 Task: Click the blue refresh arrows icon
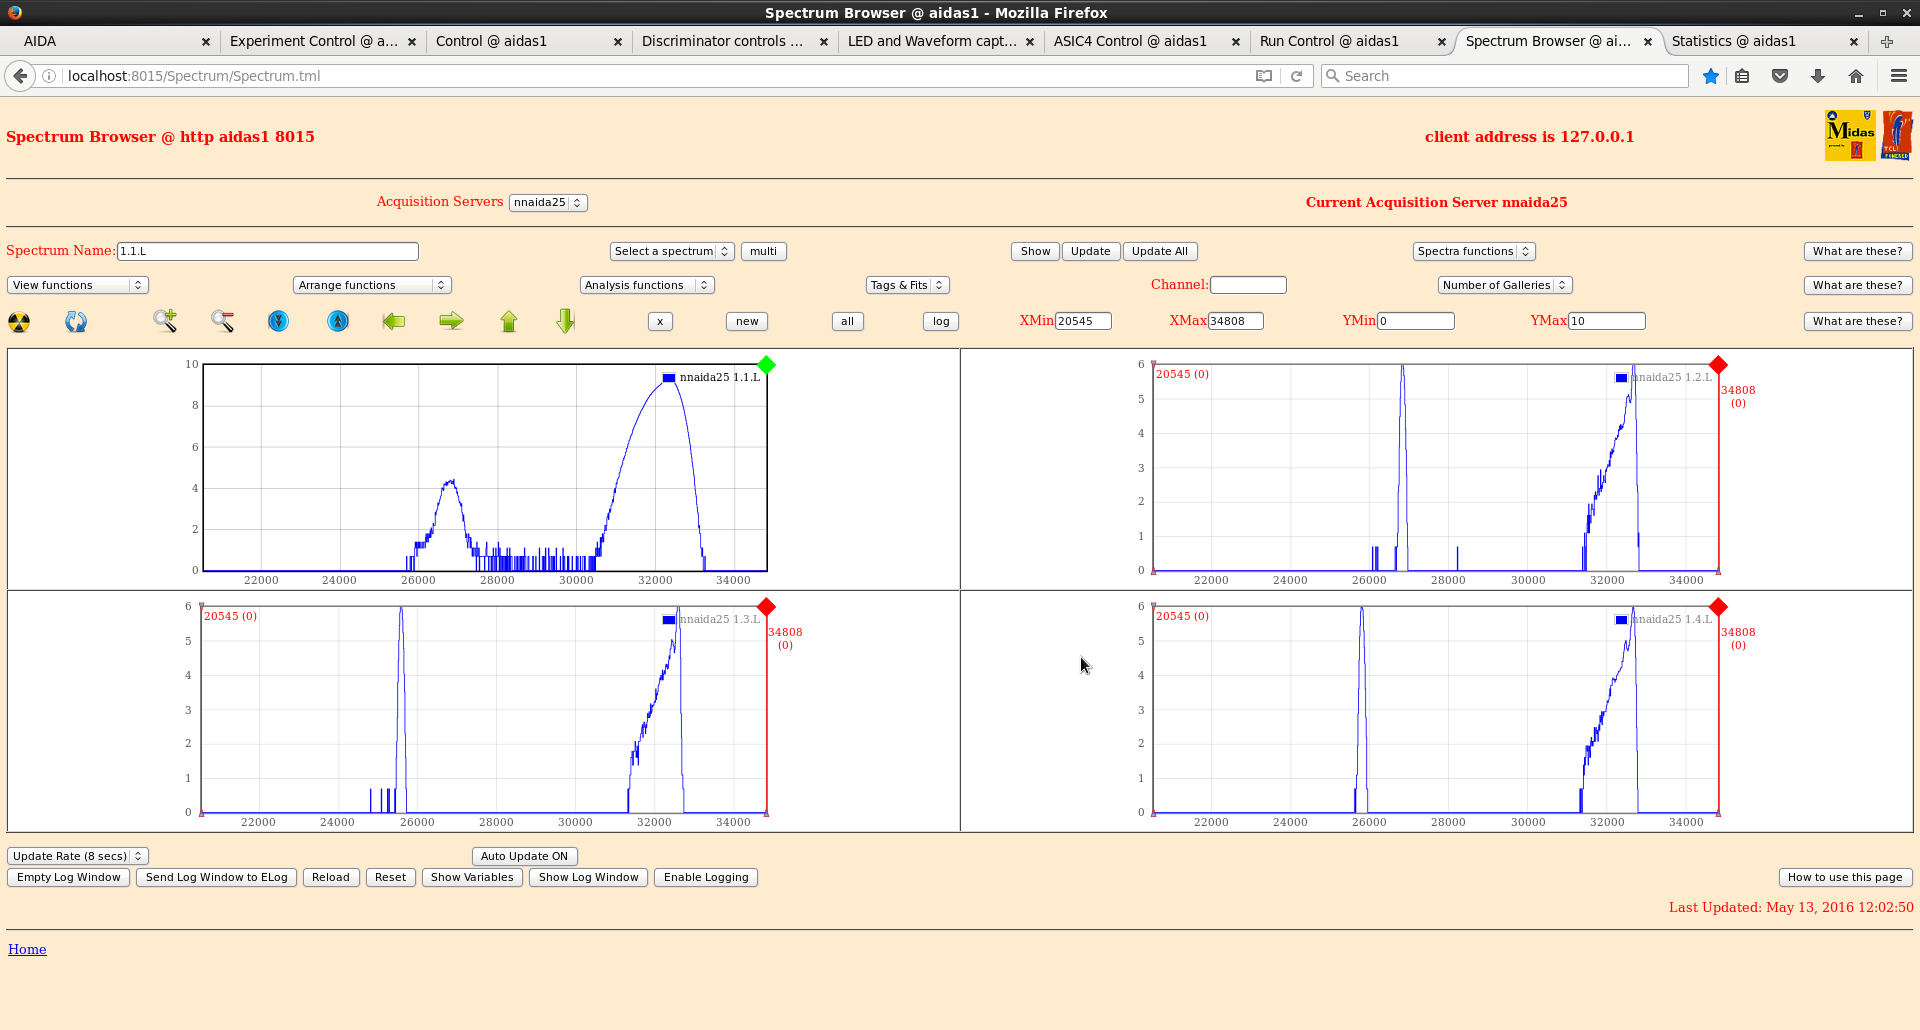(76, 322)
